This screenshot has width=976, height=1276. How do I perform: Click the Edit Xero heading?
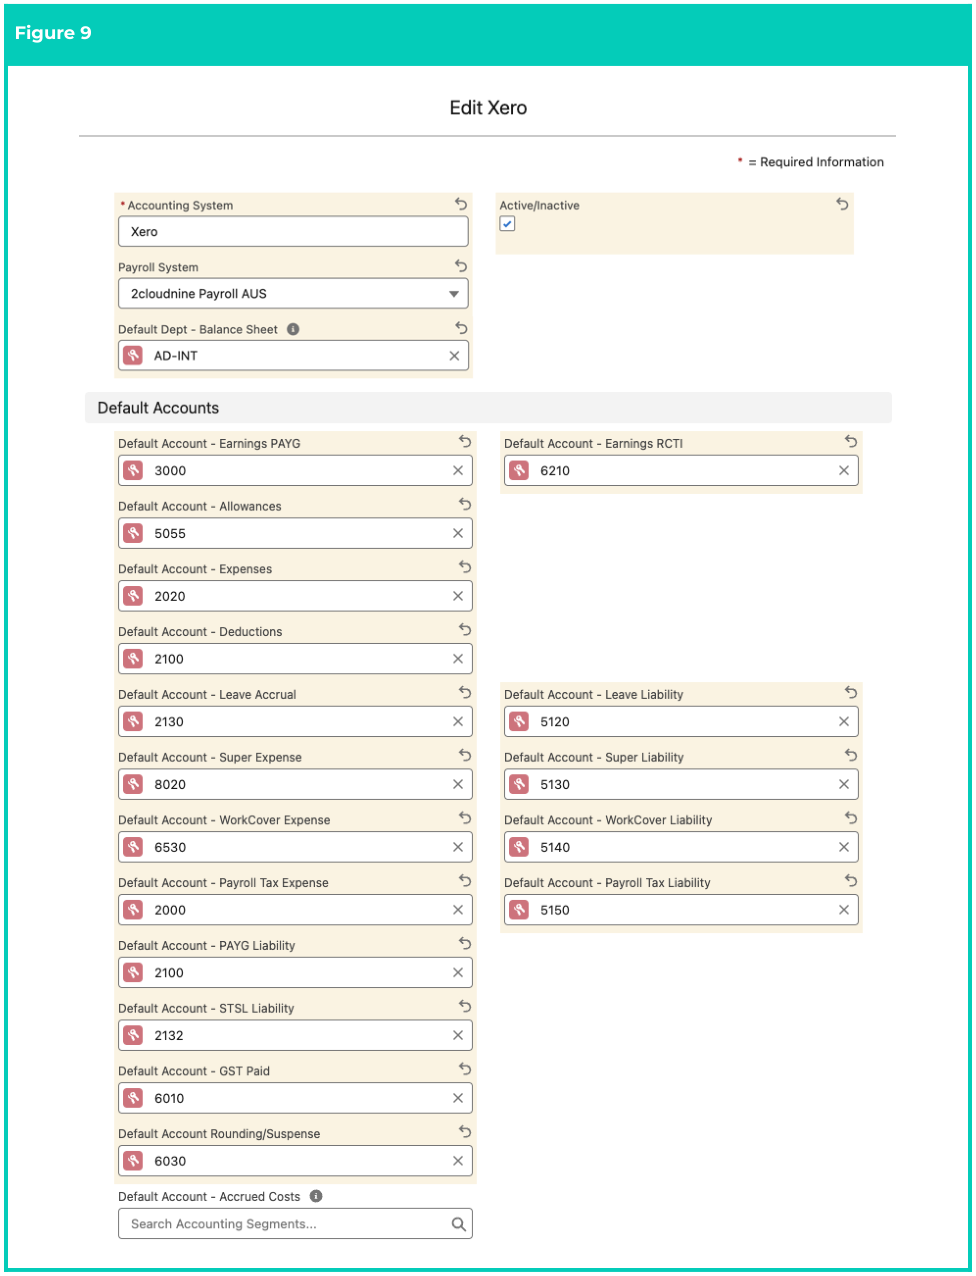point(488,108)
